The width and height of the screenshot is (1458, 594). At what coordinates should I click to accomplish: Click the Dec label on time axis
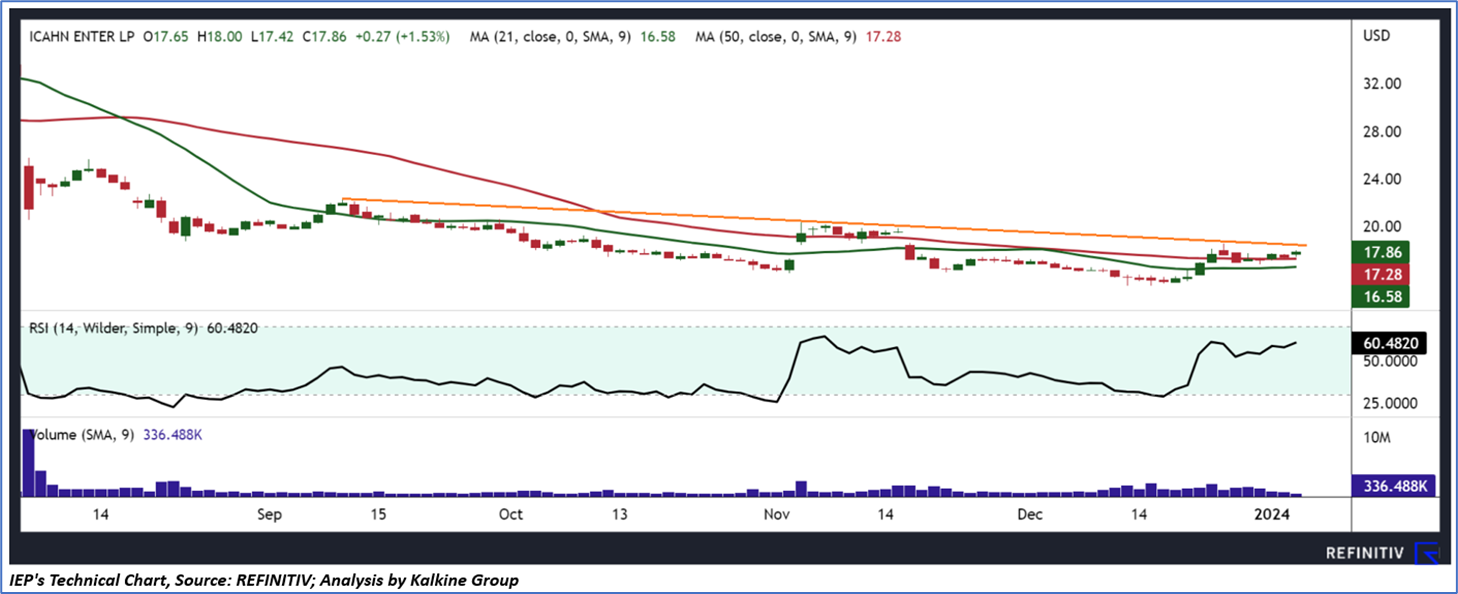pos(1030,514)
